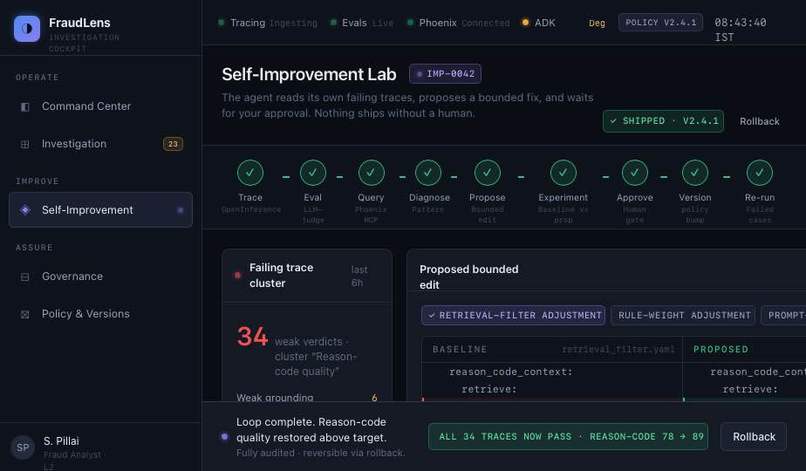Click the BASELINE column header
The image size is (806, 471).
pyautogui.click(x=460, y=349)
